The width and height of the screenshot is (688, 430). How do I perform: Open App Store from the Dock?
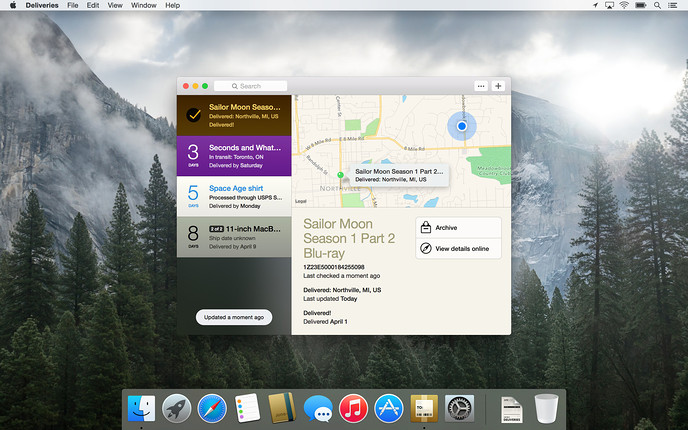coord(389,408)
